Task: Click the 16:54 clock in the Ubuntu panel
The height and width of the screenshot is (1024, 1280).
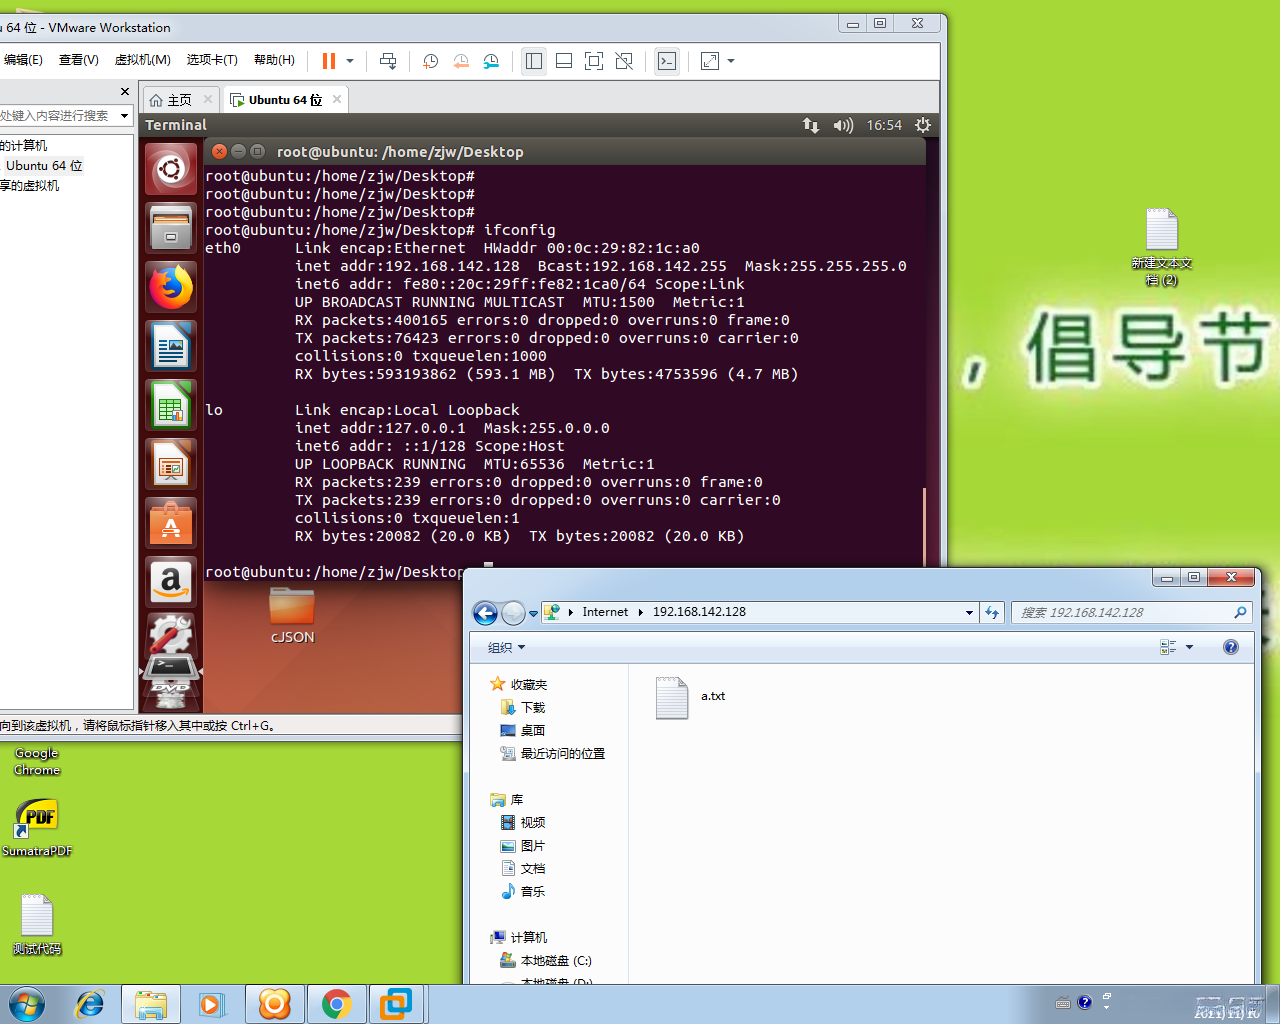Action: coord(884,125)
